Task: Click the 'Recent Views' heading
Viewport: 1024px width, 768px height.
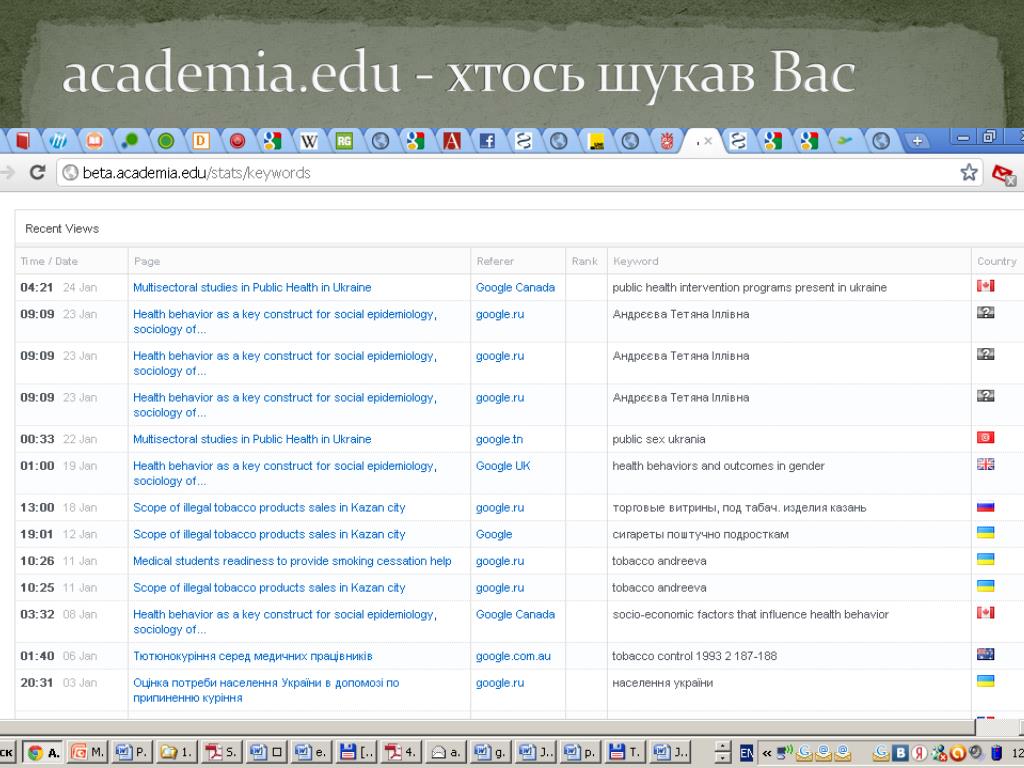Action: [62, 229]
